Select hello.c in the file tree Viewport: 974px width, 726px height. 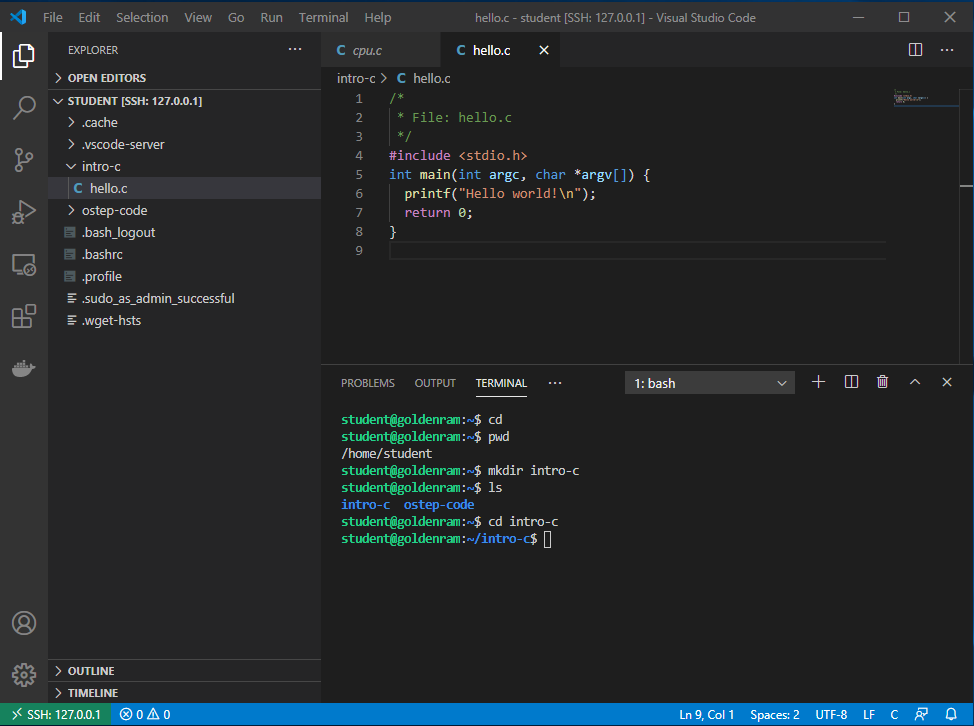184,188
